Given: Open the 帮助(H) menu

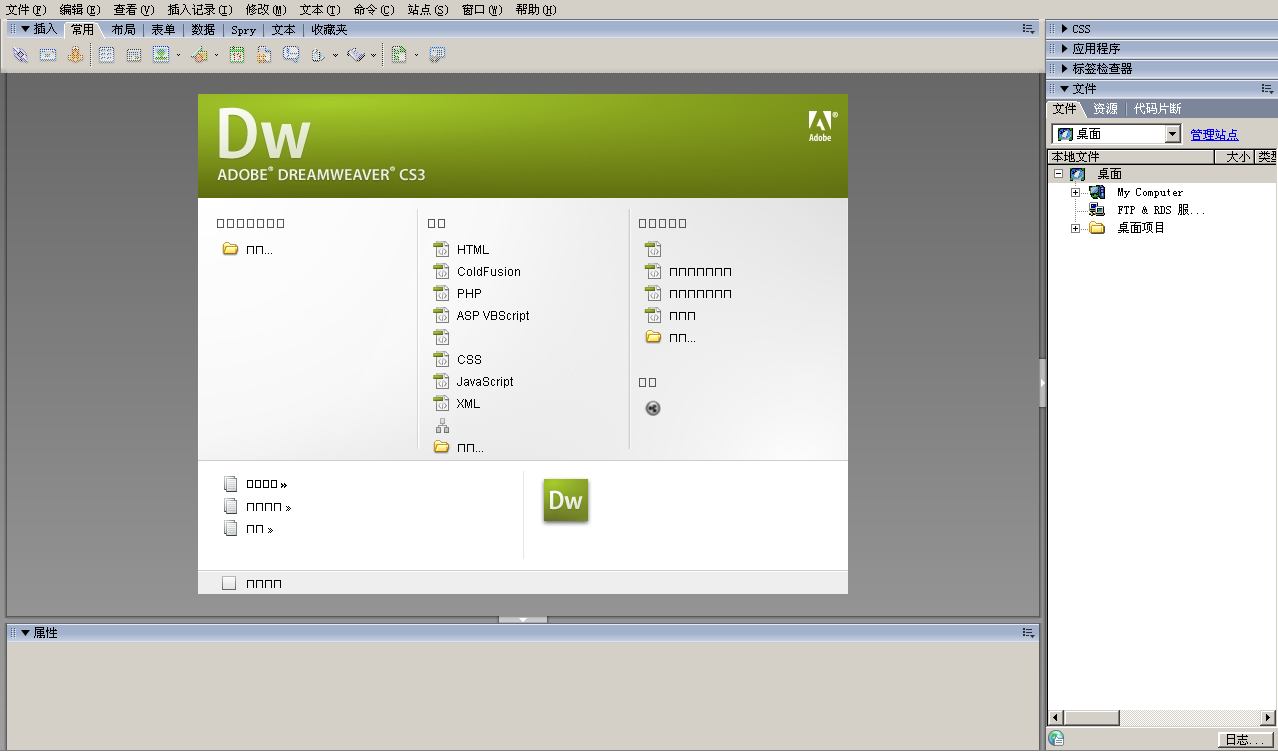Looking at the screenshot, I should (536, 9).
